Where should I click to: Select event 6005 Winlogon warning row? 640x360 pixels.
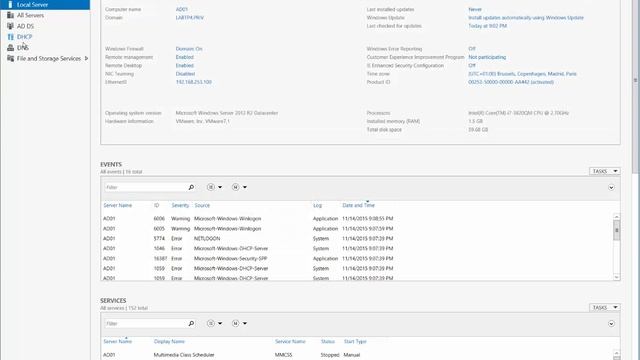pyautogui.click(x=357, y=229)
